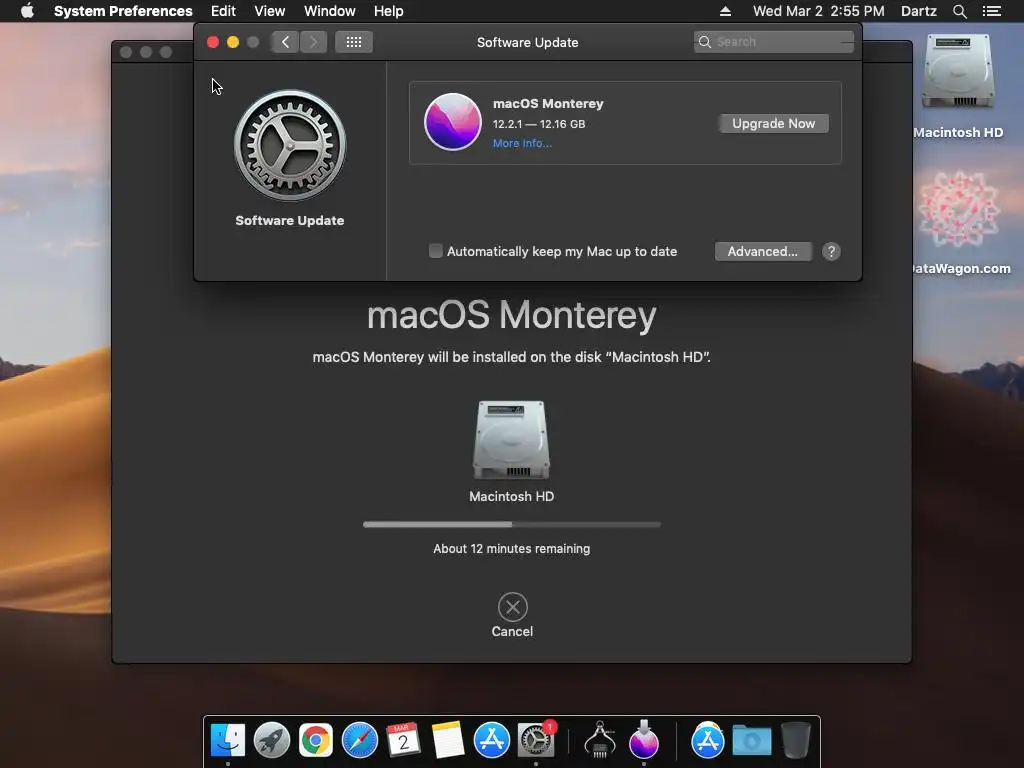Click Upgrade Now button
This screenshot has width=1024, height=768.
pyautogui.click(x=773, y=123)
